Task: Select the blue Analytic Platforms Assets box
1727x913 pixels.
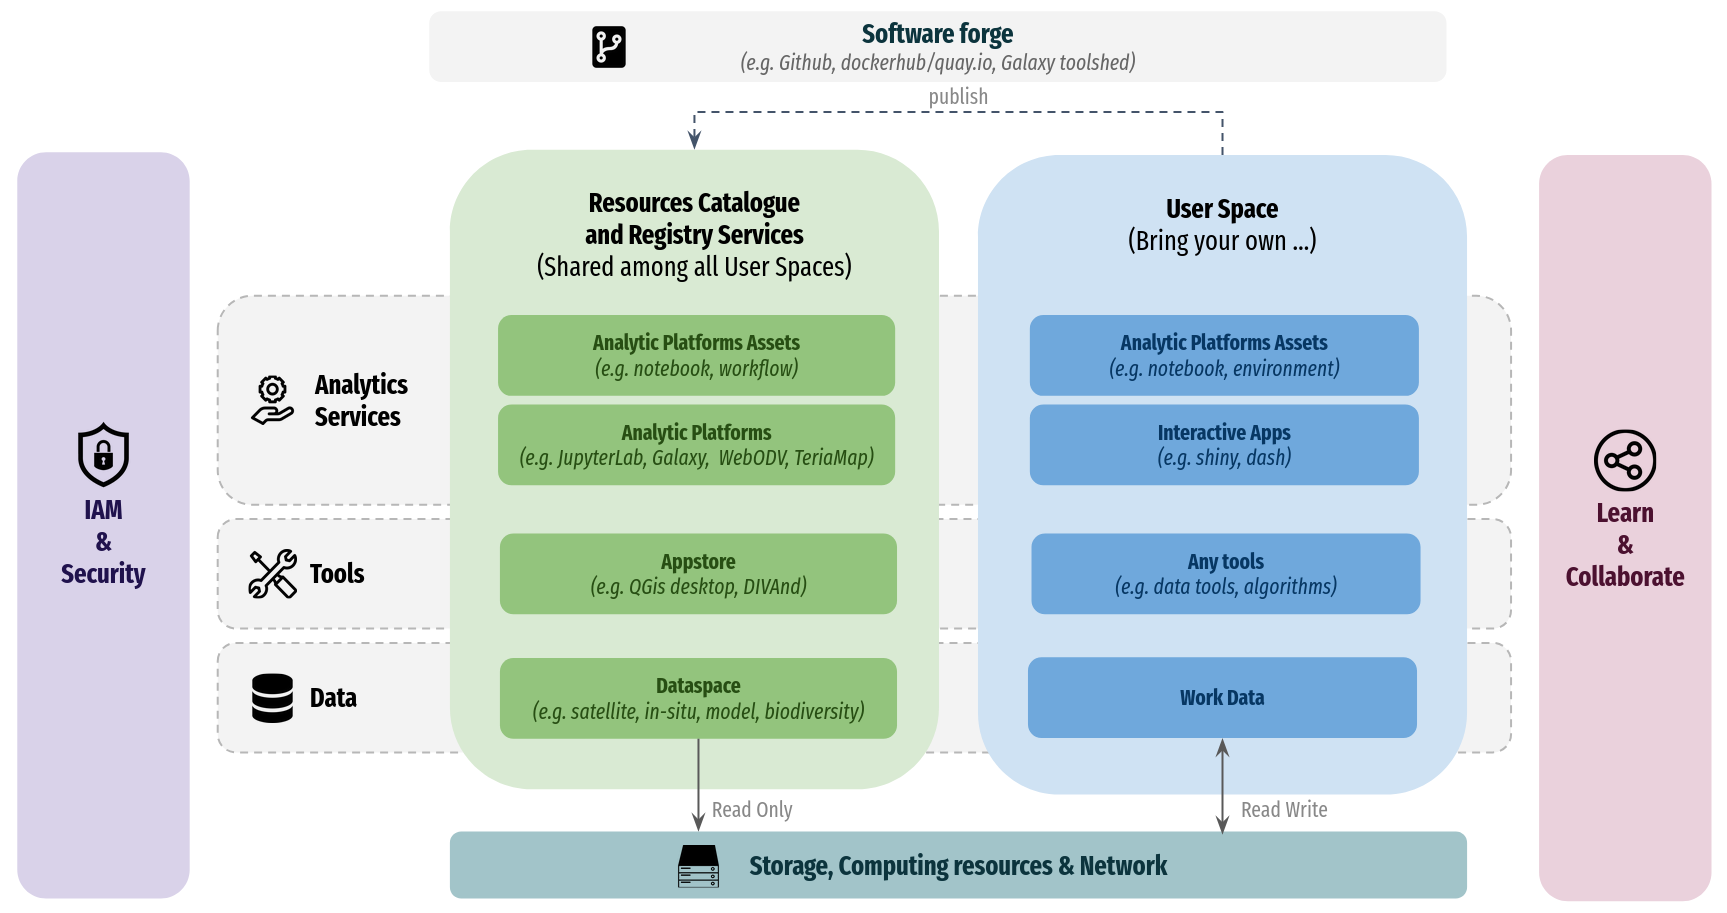Action: pyautogui.click(x=1224, y=355)
